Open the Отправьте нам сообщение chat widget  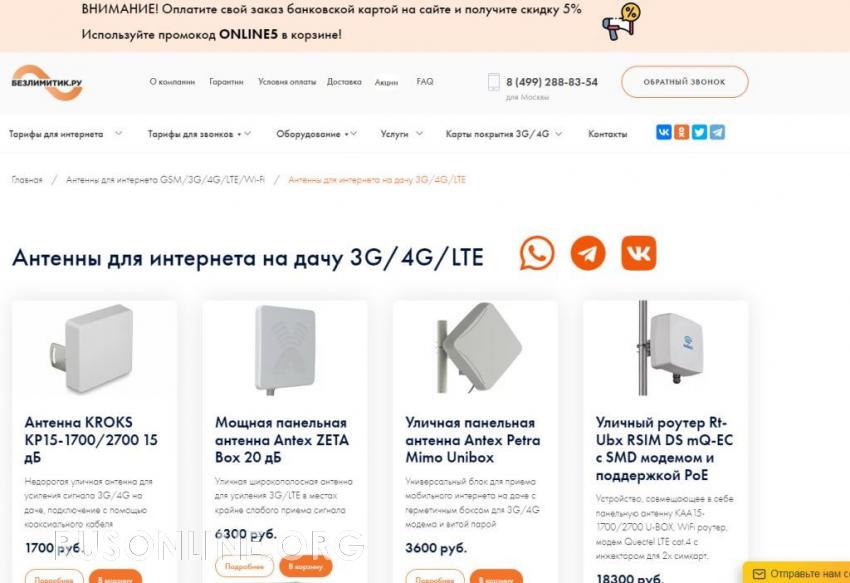[797, 573]
